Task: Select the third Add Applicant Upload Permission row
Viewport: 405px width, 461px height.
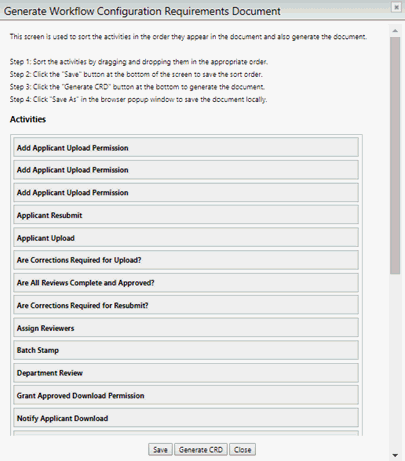Action: [186, 192]
